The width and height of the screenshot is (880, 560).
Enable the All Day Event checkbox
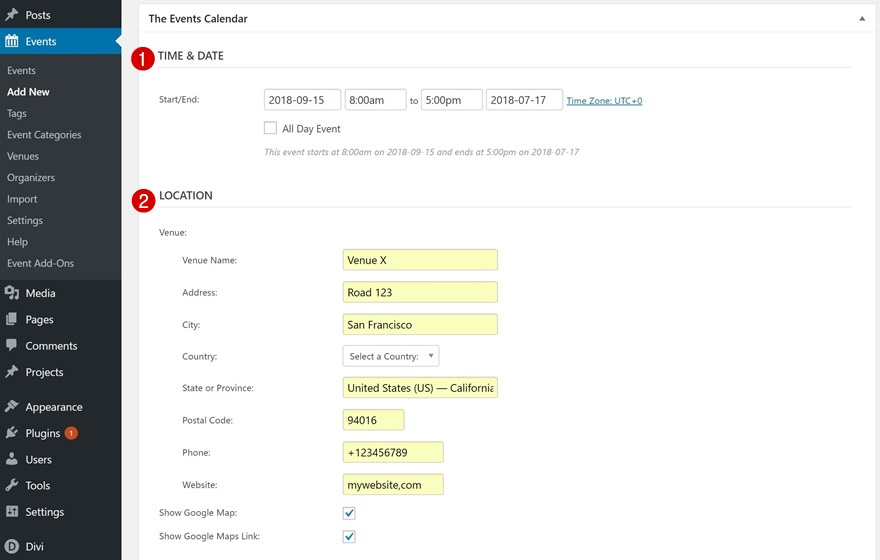[x=270, y=128]
